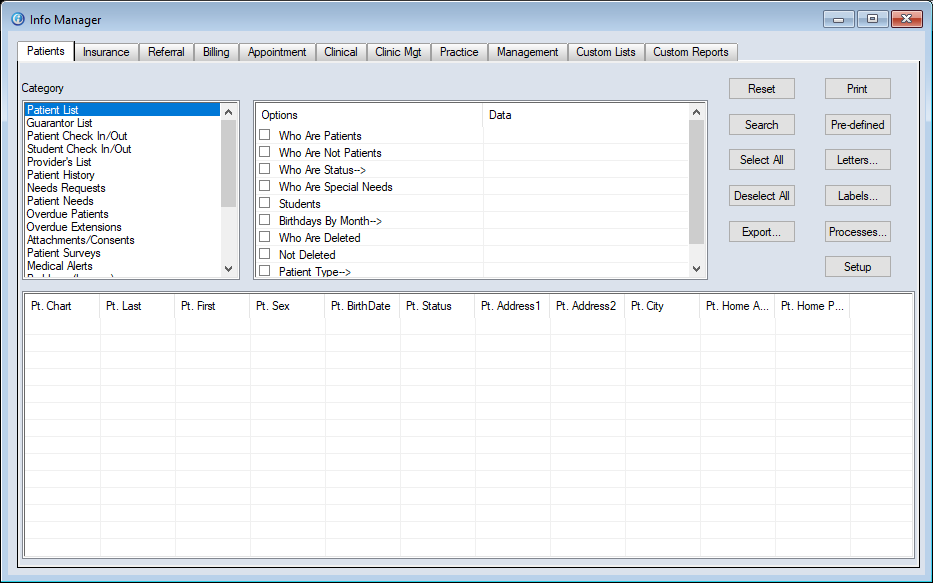The width and height of the screenshot is (933, 583).
Task: Open the Custom Reports tab
Action: tap(691, 51)
